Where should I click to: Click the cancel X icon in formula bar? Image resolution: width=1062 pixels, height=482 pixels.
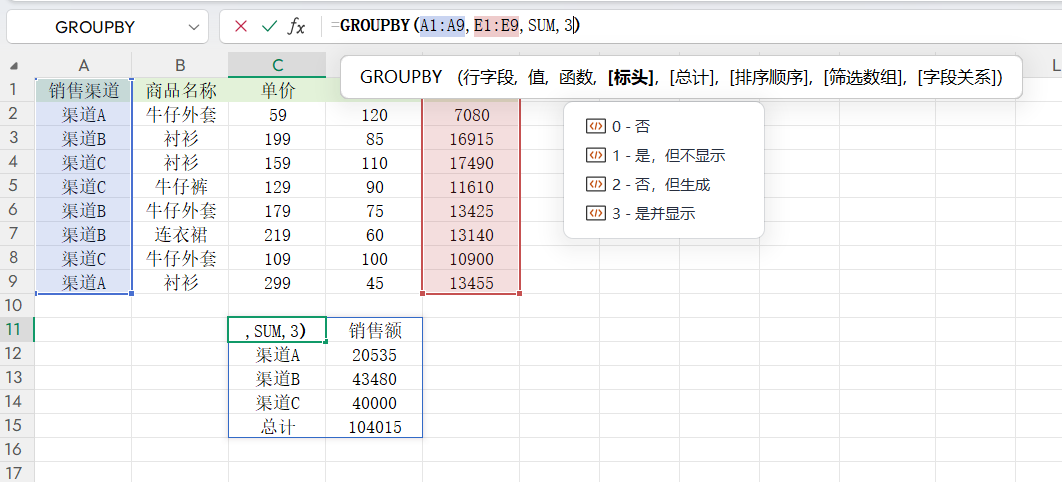click(240, 27)
